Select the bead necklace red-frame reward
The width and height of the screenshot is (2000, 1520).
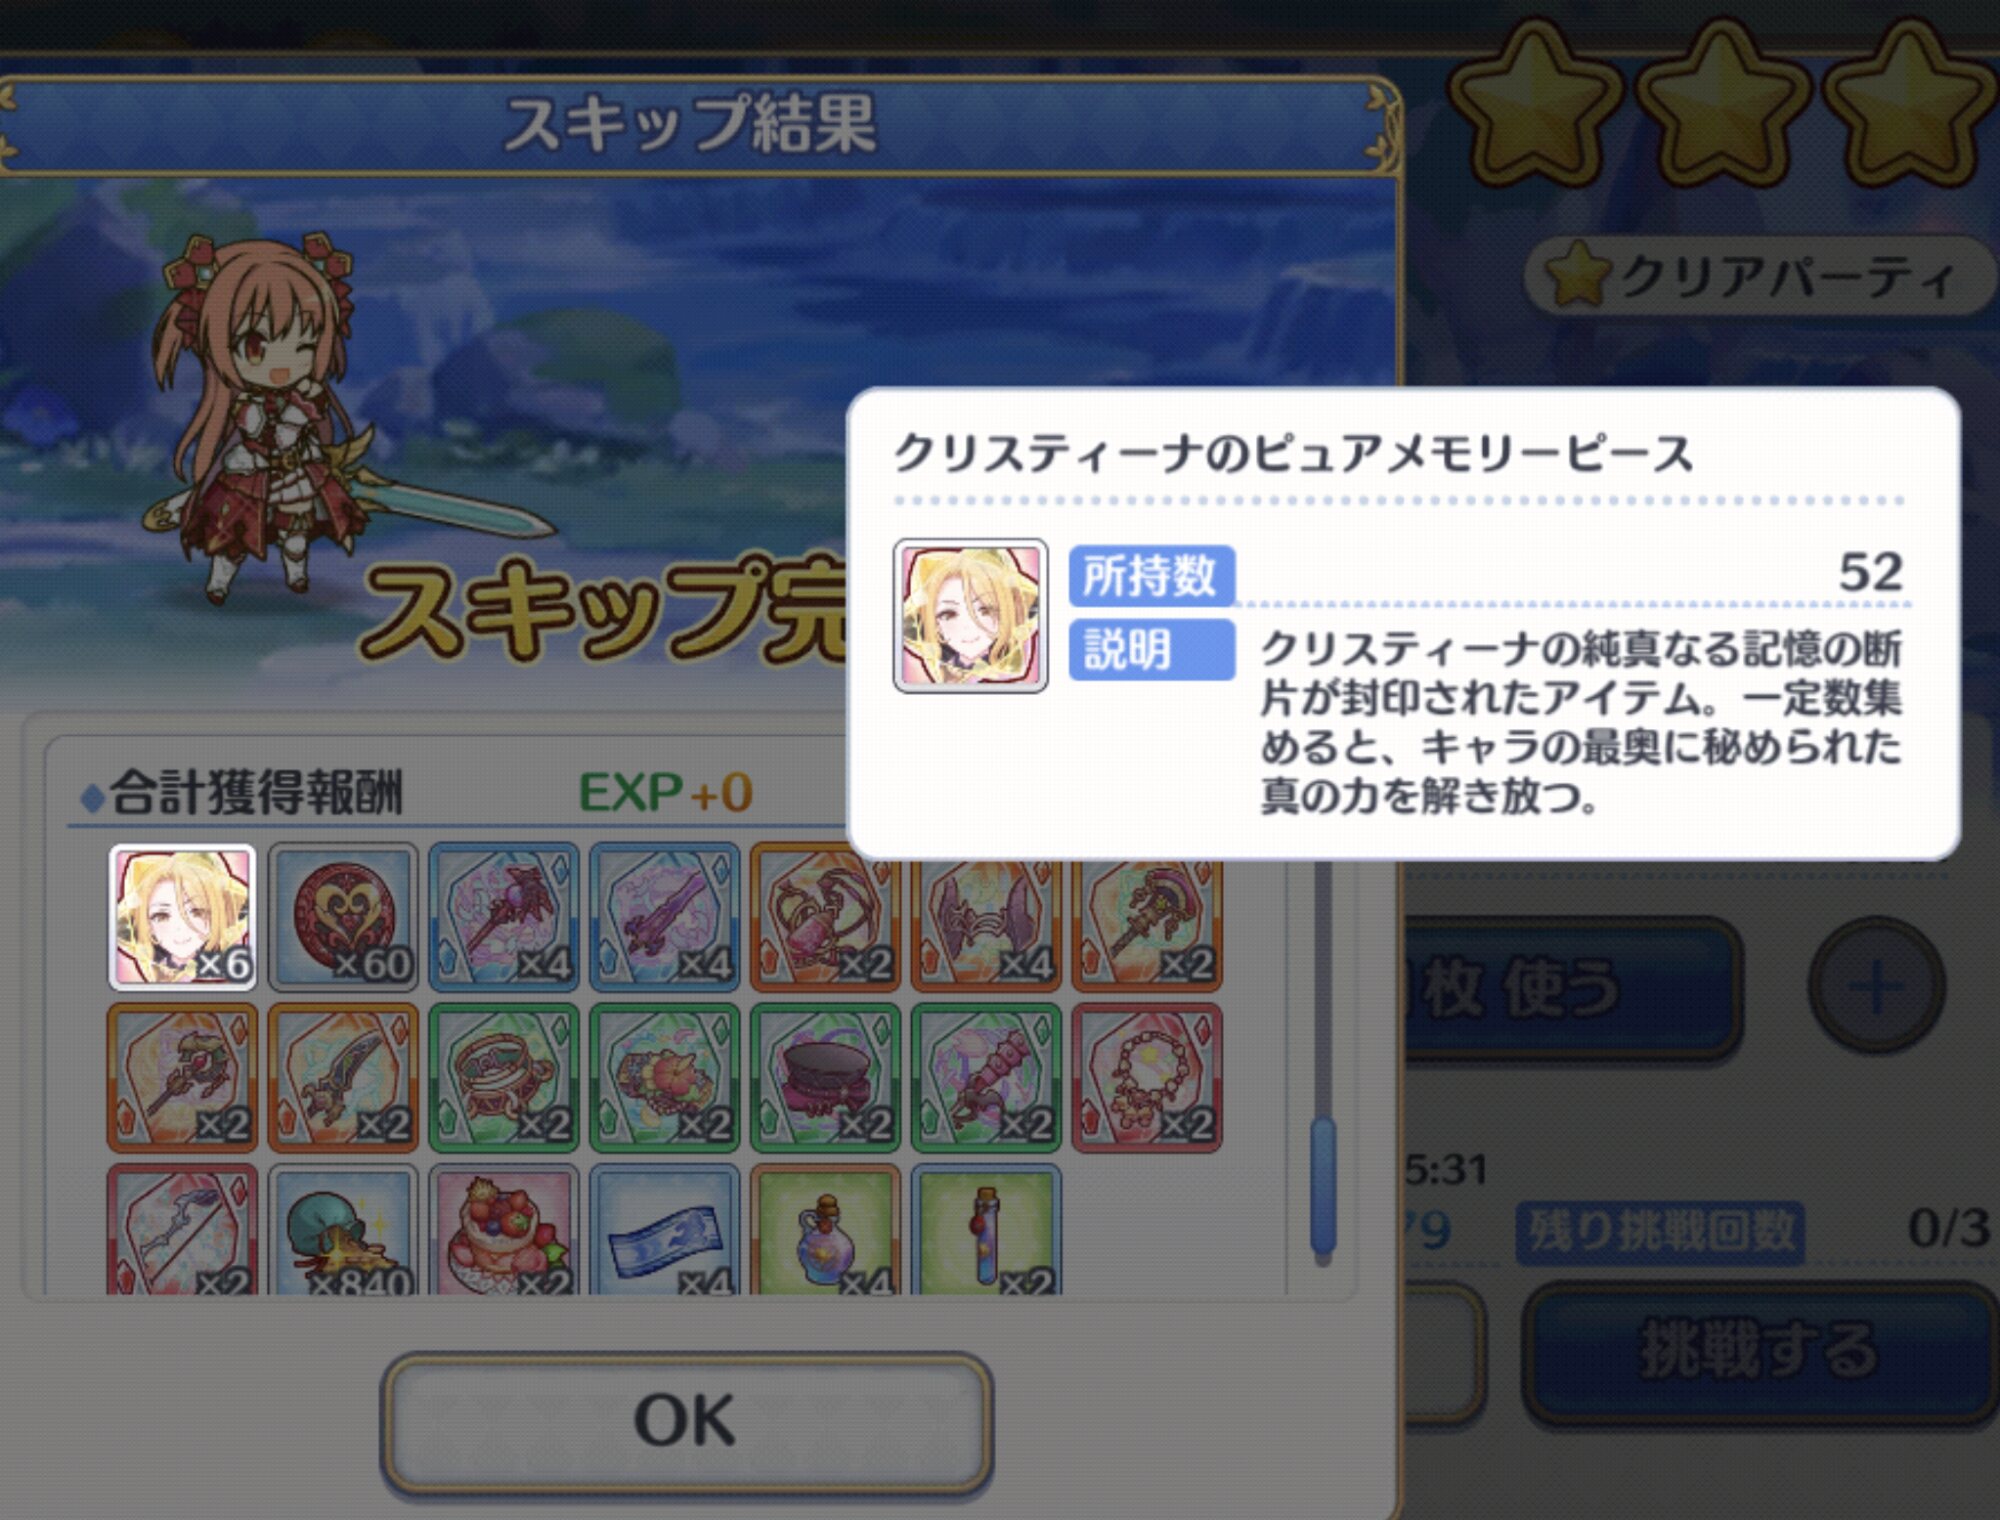(x=1147, y=1078)
